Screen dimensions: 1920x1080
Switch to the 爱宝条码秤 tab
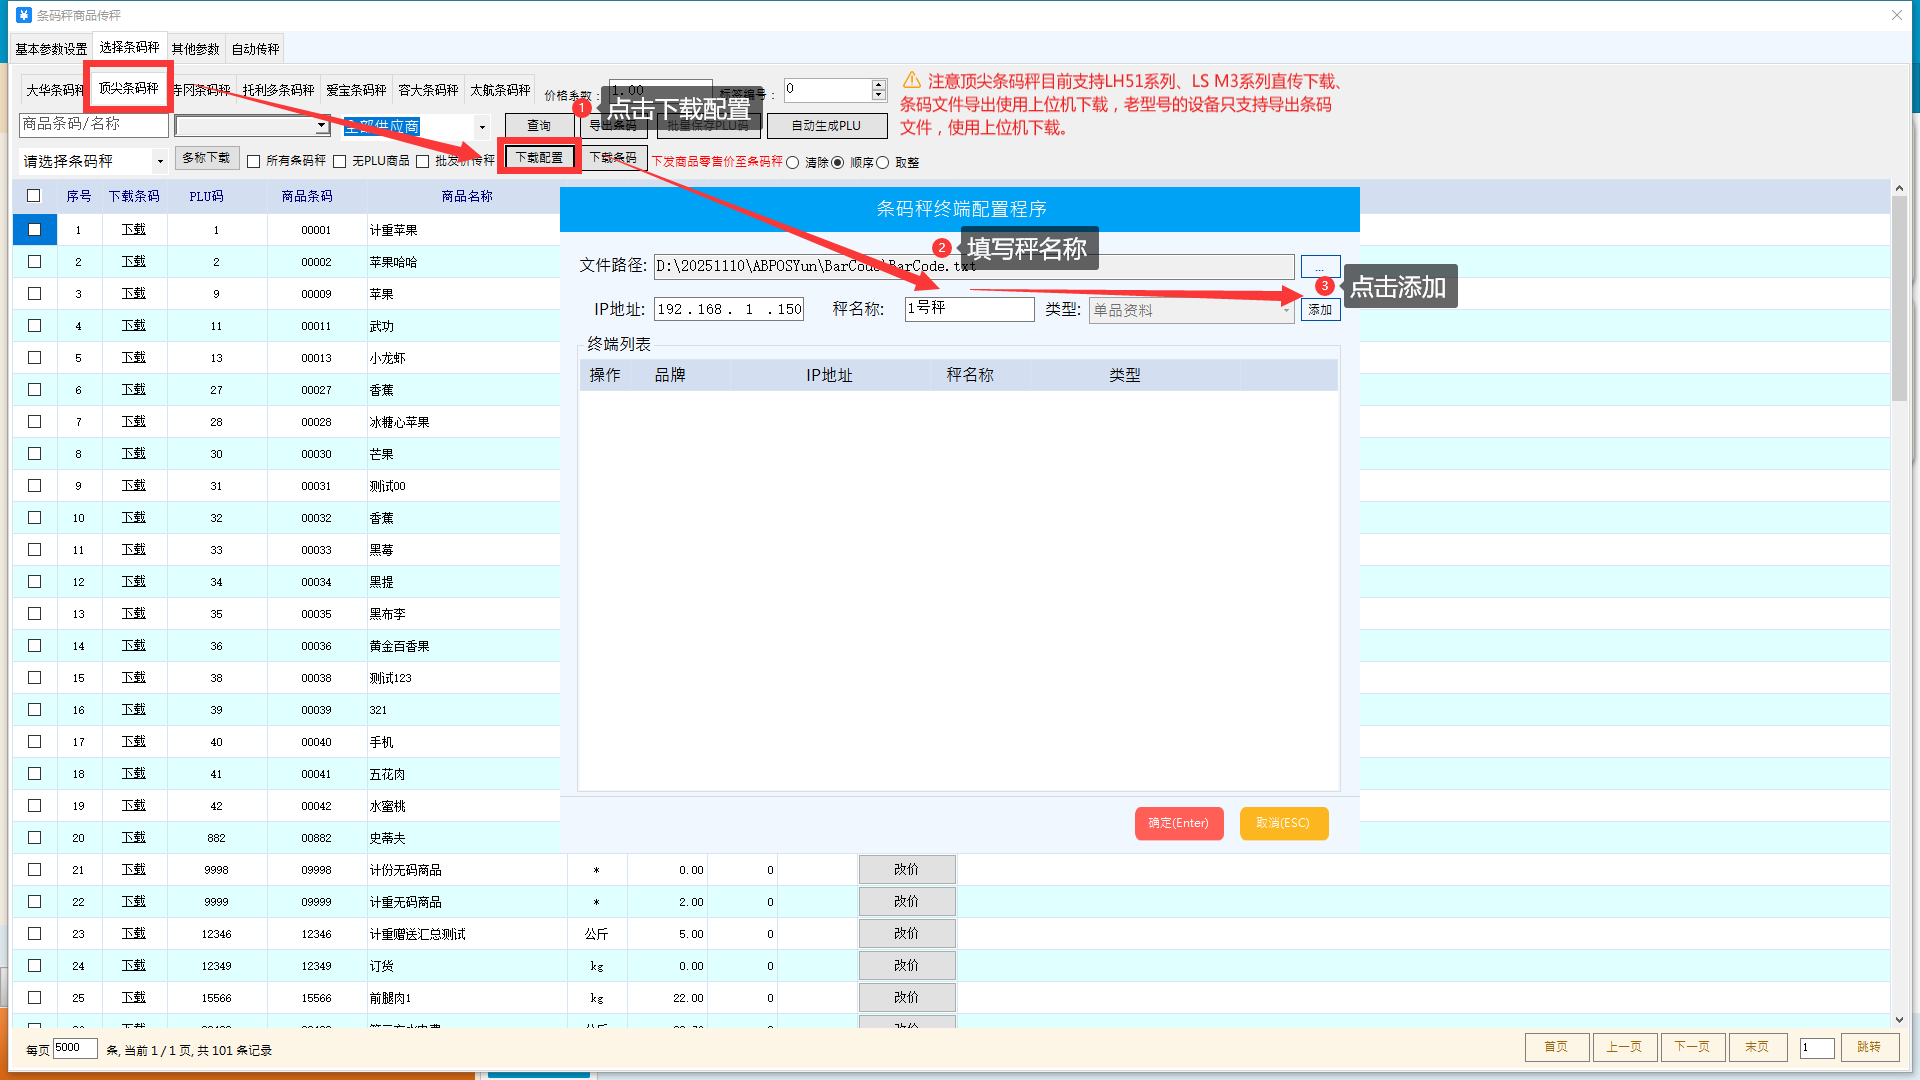[356, 90]
